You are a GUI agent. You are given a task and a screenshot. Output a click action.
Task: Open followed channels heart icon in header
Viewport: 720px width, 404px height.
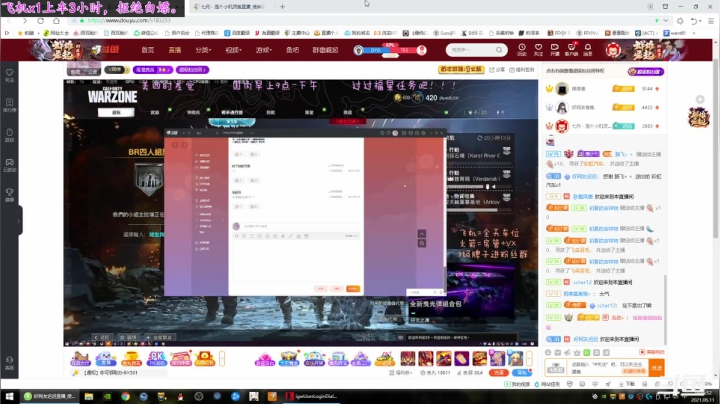[x=538, y=50]
